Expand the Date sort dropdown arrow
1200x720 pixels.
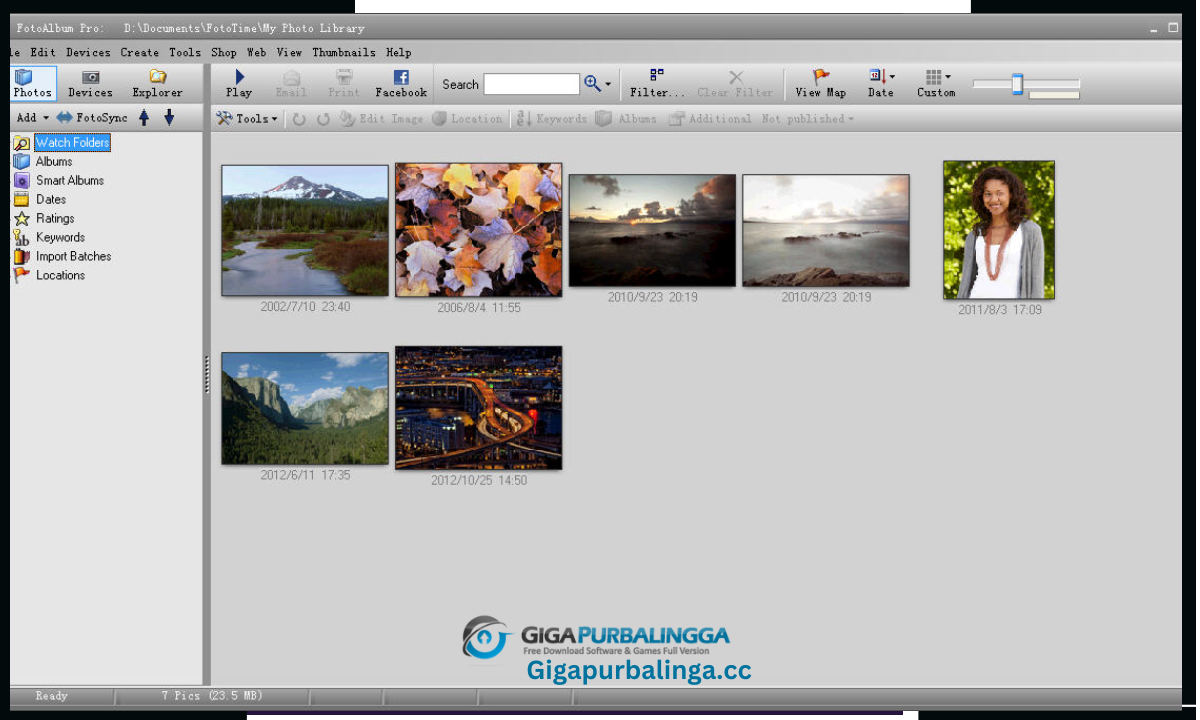point(892,76)
